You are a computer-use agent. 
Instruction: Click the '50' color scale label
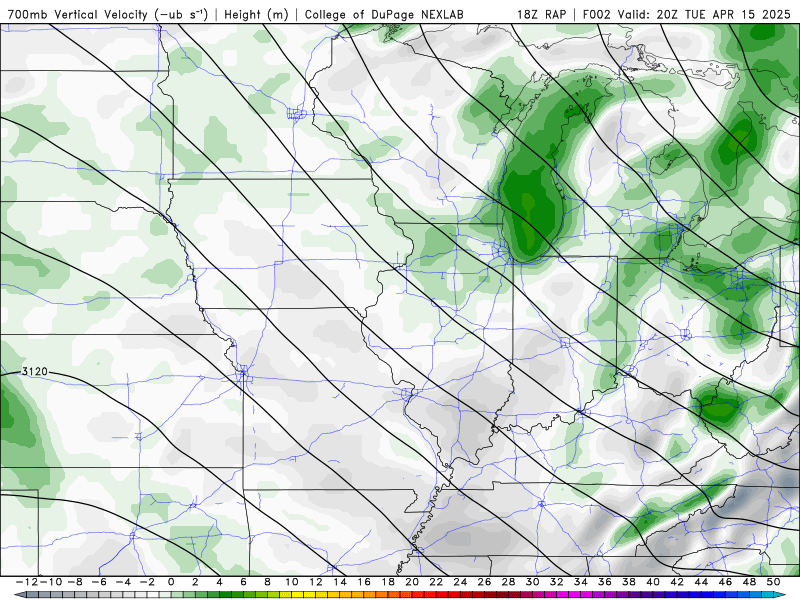pyautogui.click(x=773, y=582)
